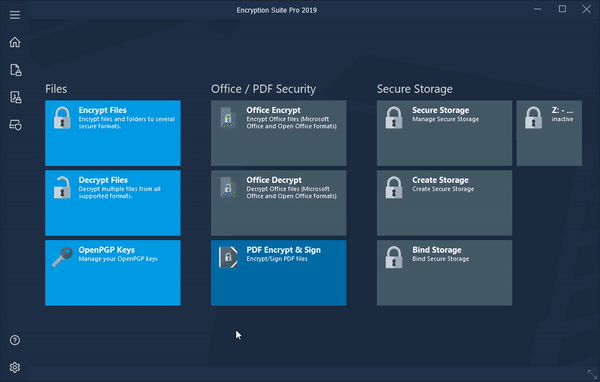Open the Help question mark icon
Image resolution: width=600 pixels, height=382 pixels.
(15, 340)
